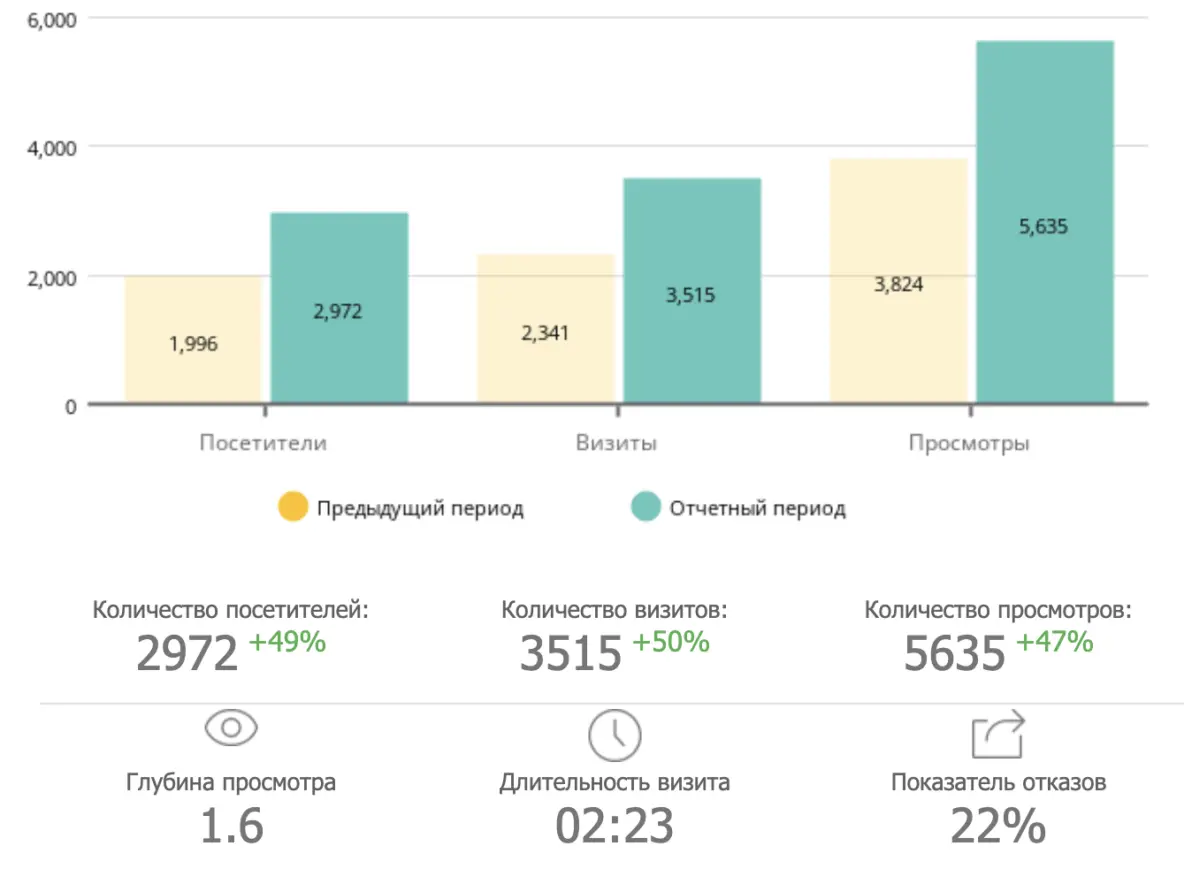Click the yellow legend circle swatch
Image resolution: width=1184 pixels, height=884 pixels.
[293, 507]
